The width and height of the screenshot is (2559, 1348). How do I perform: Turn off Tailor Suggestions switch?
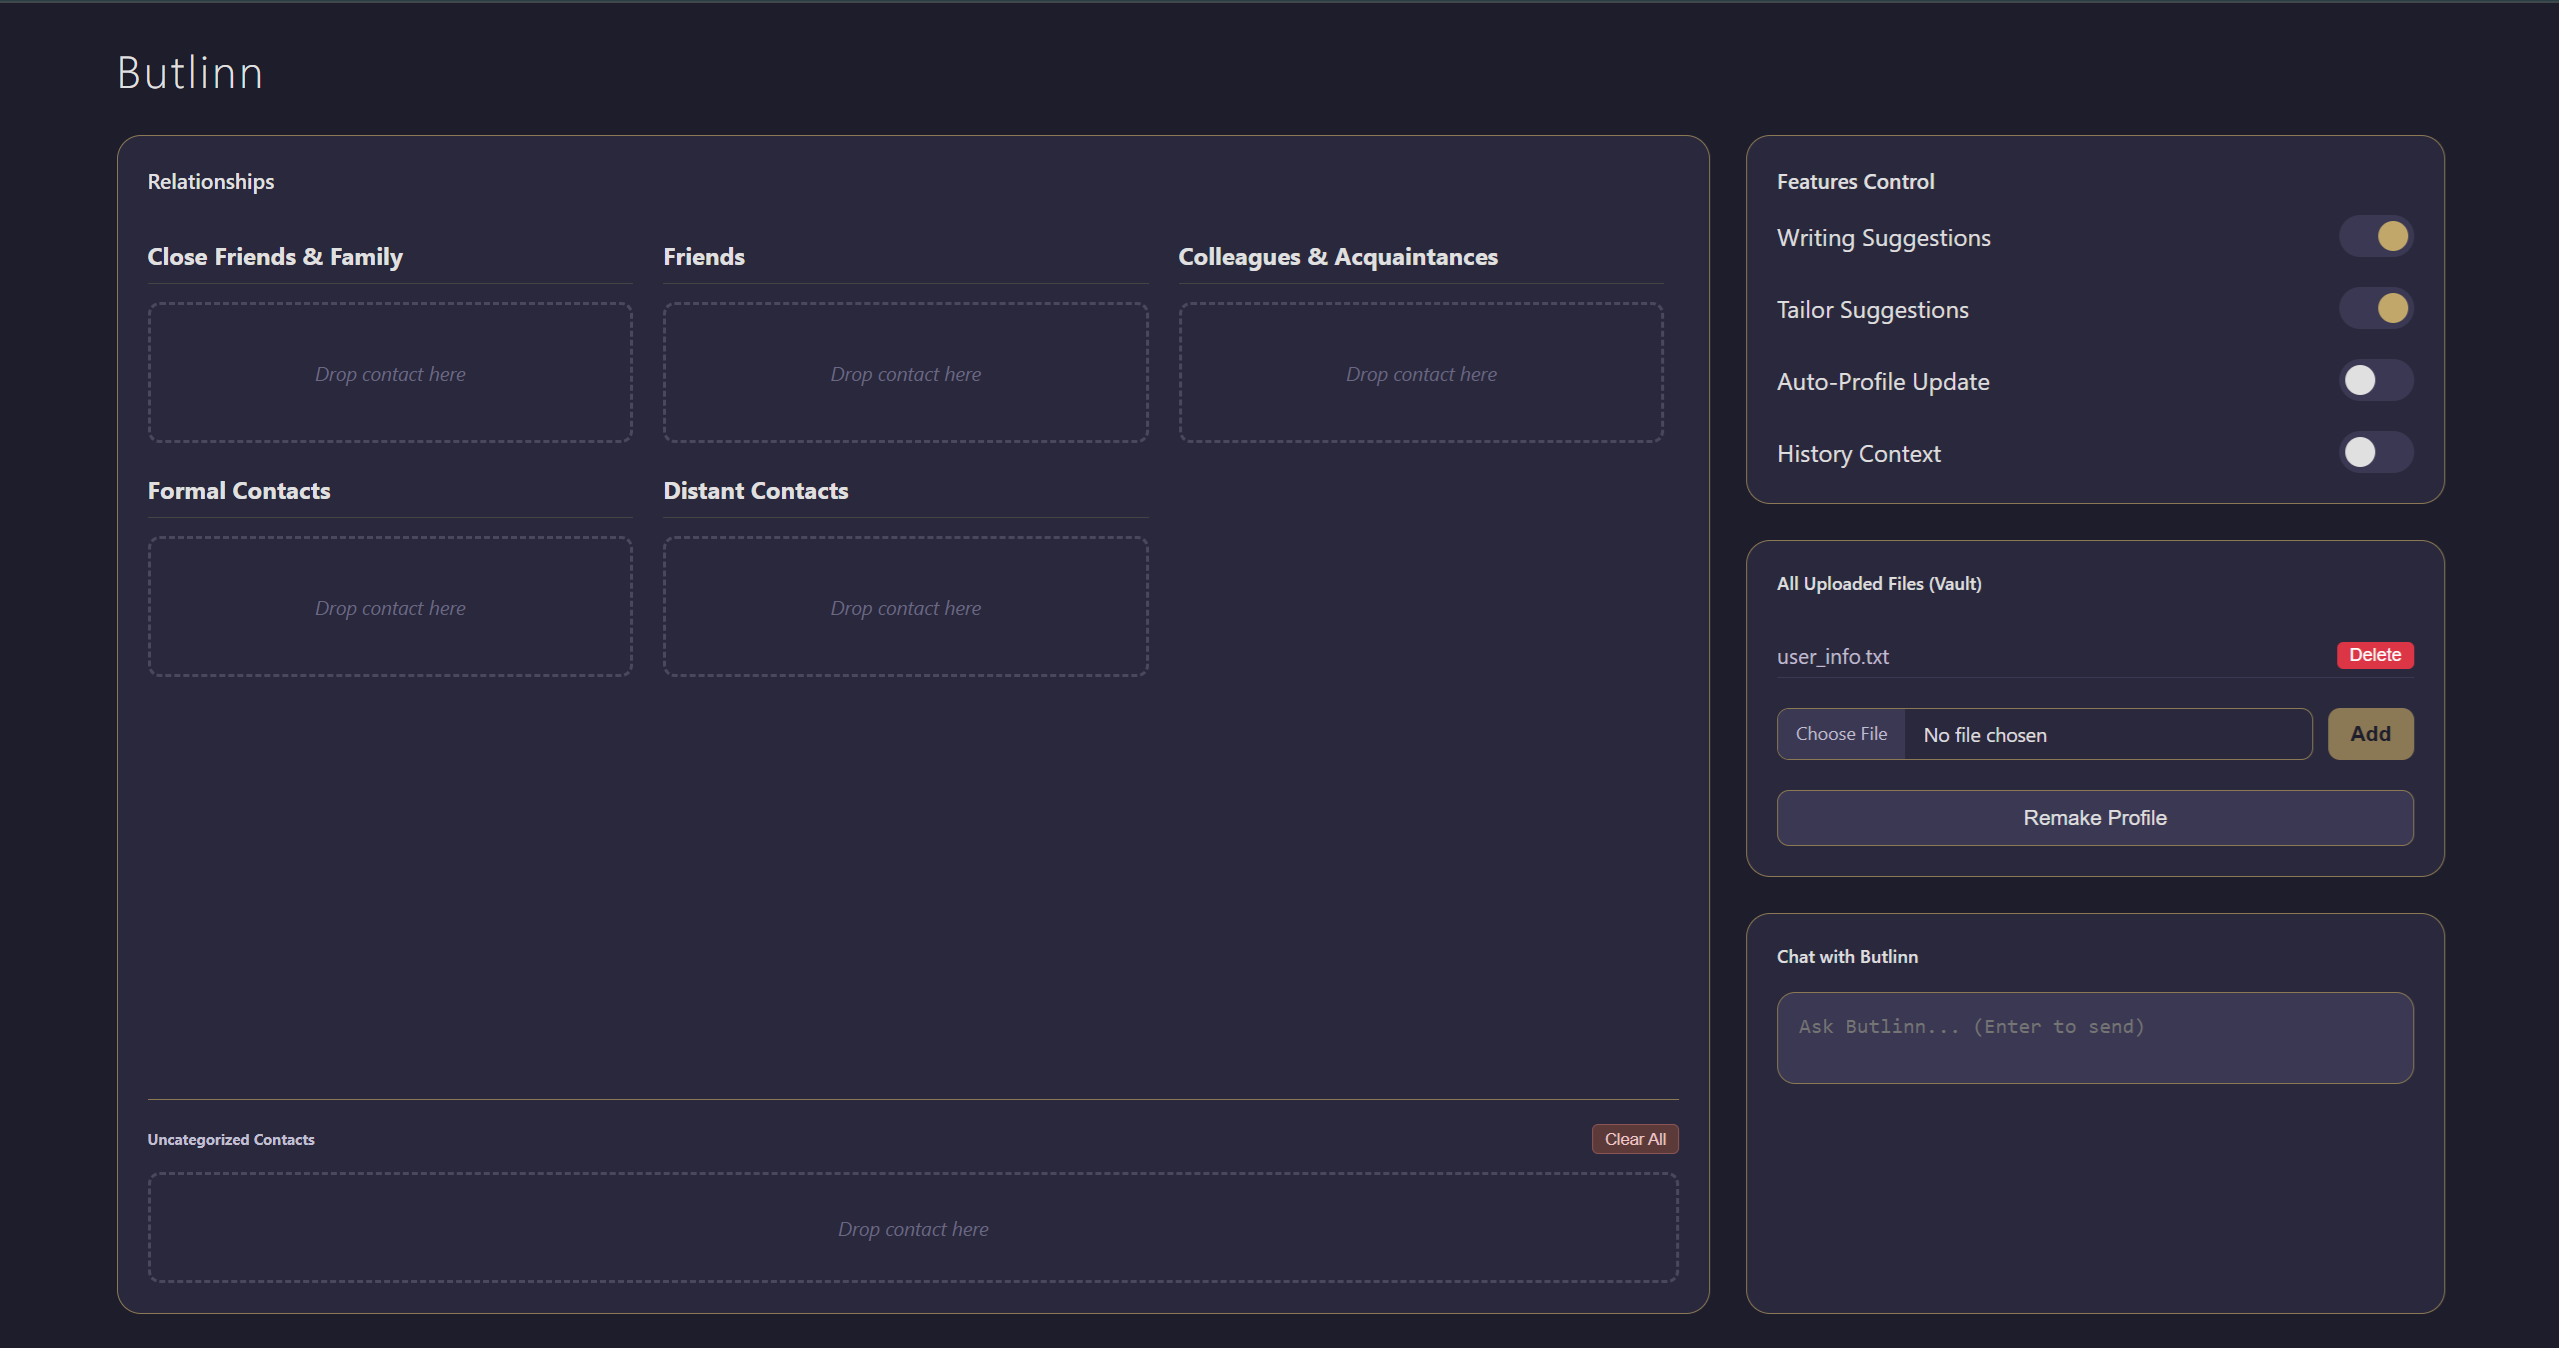[x=2375, y=309]
